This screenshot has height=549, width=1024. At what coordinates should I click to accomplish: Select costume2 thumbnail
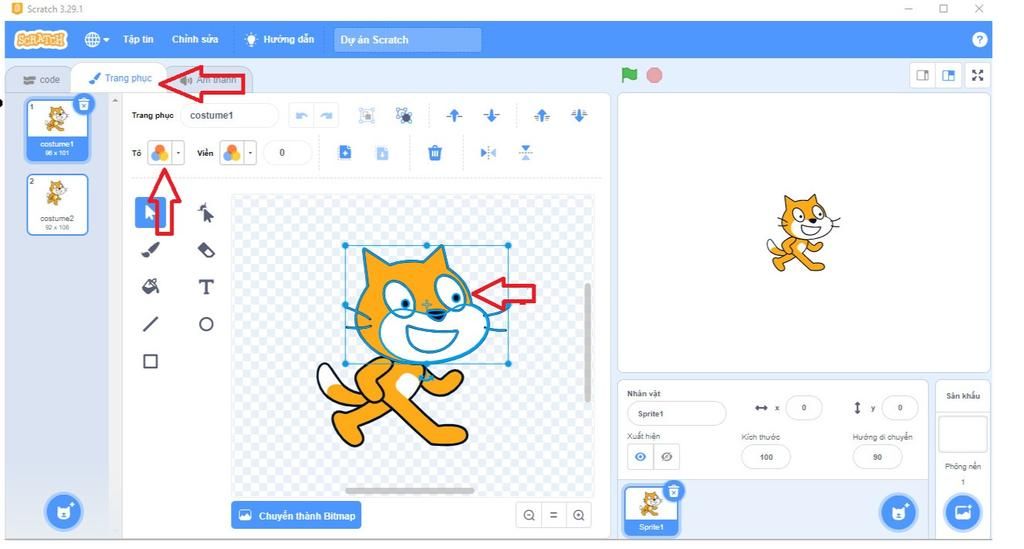[x=57, y=204]
